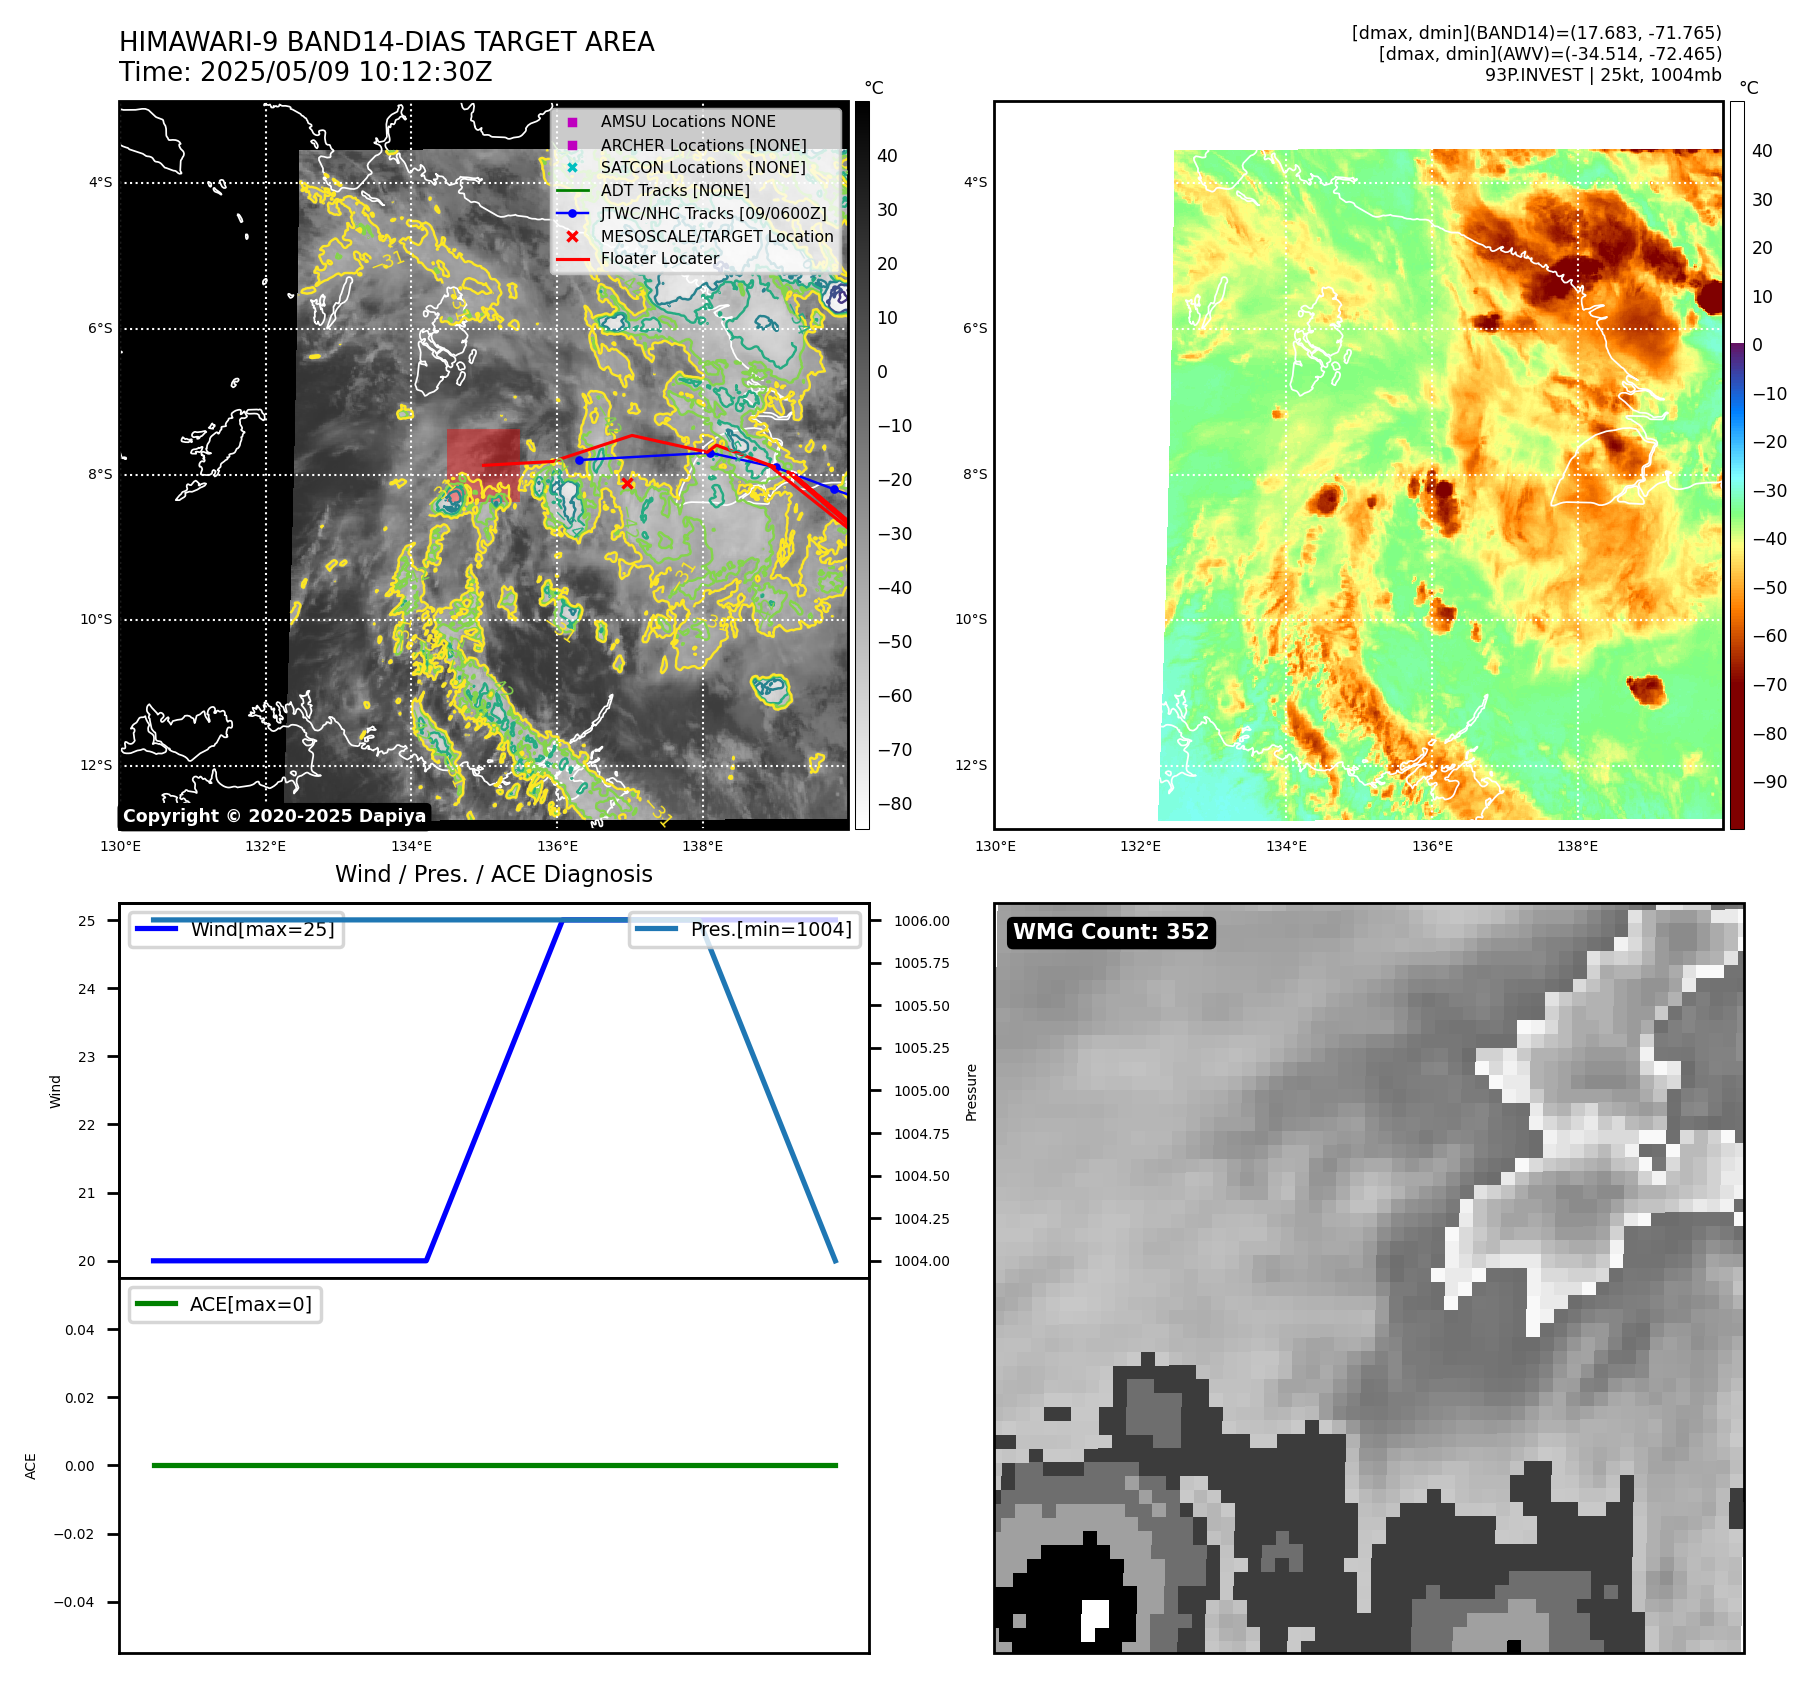
Task: Click the '−90' tick on rainbow colorbar
Action: (1770, 782)
